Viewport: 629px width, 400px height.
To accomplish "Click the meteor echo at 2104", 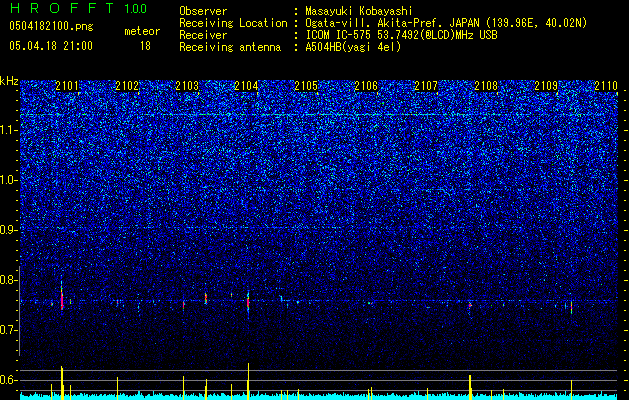I will pos(248,303).
